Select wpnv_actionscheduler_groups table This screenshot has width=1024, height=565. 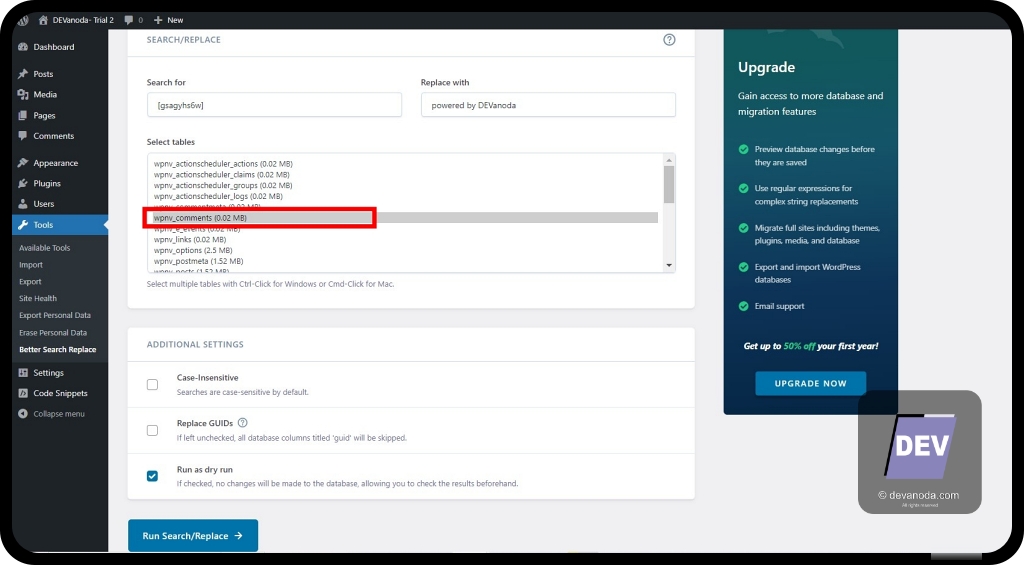tap(223, 186)
